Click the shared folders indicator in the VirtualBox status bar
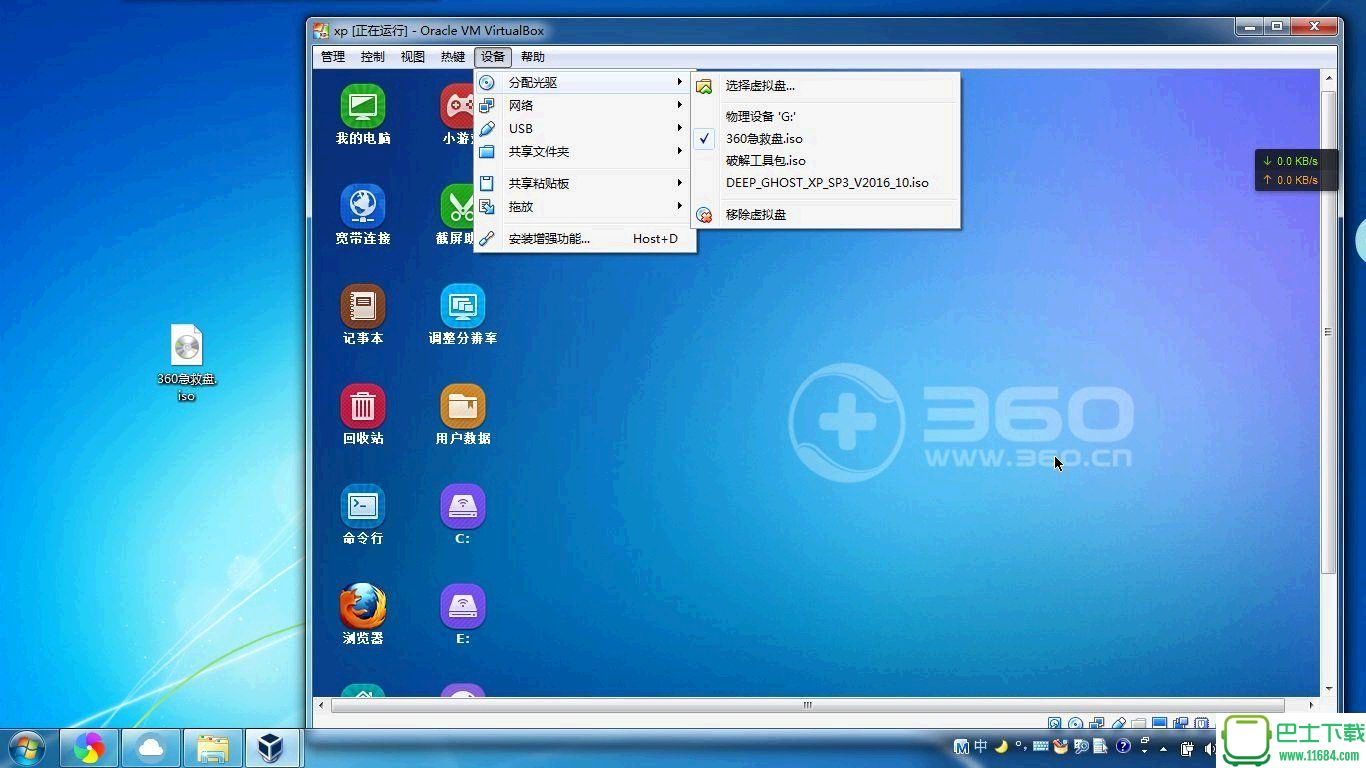The image size is (1366, 768). pos(1139,723)
